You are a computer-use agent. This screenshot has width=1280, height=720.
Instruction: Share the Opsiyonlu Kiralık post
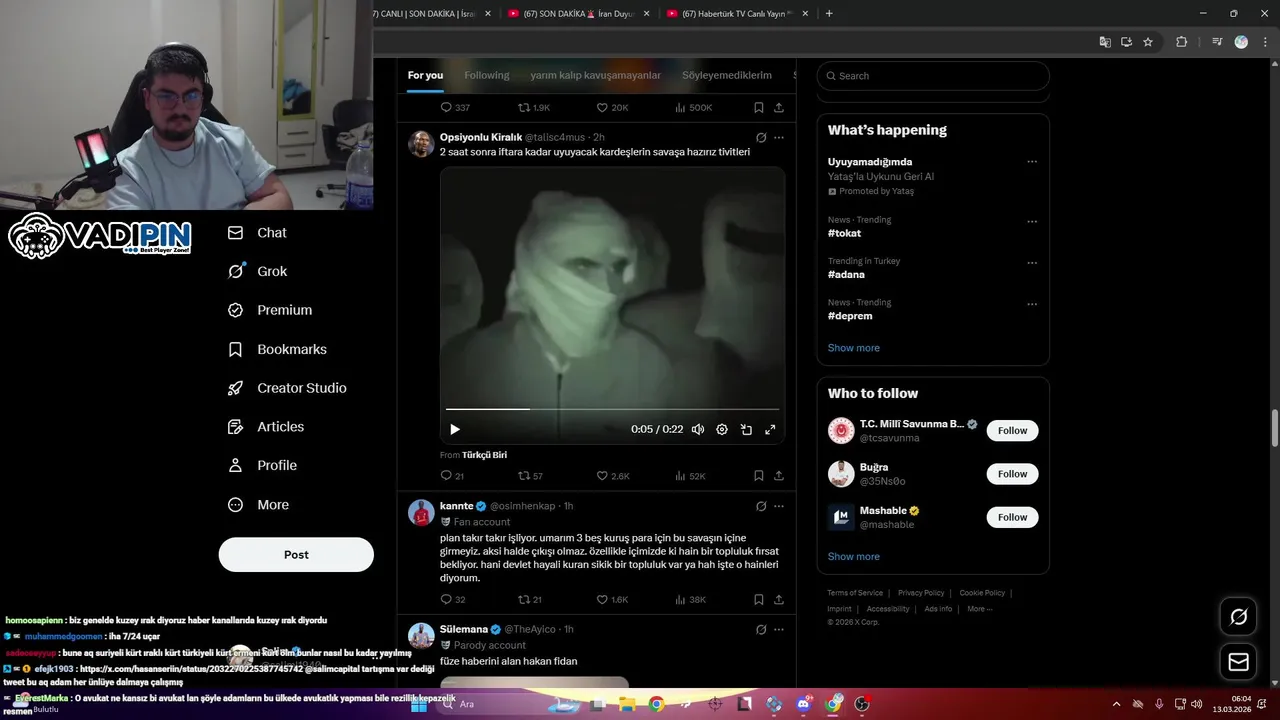779,476
